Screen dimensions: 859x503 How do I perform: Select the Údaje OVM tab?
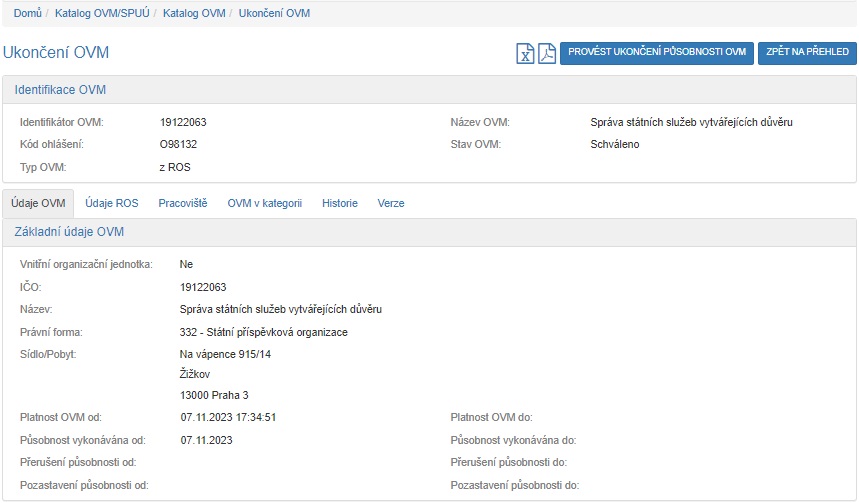coord(39,203)
